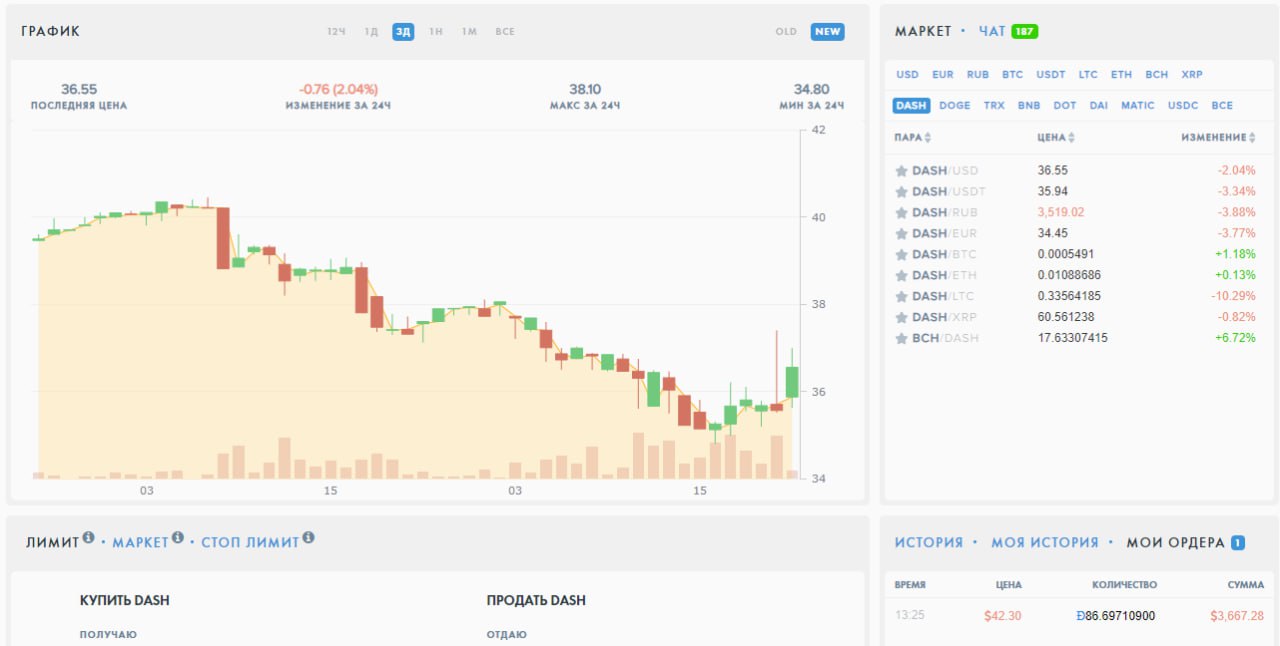
Task: Open the ЧАТ tab
Action: (992, 32)
